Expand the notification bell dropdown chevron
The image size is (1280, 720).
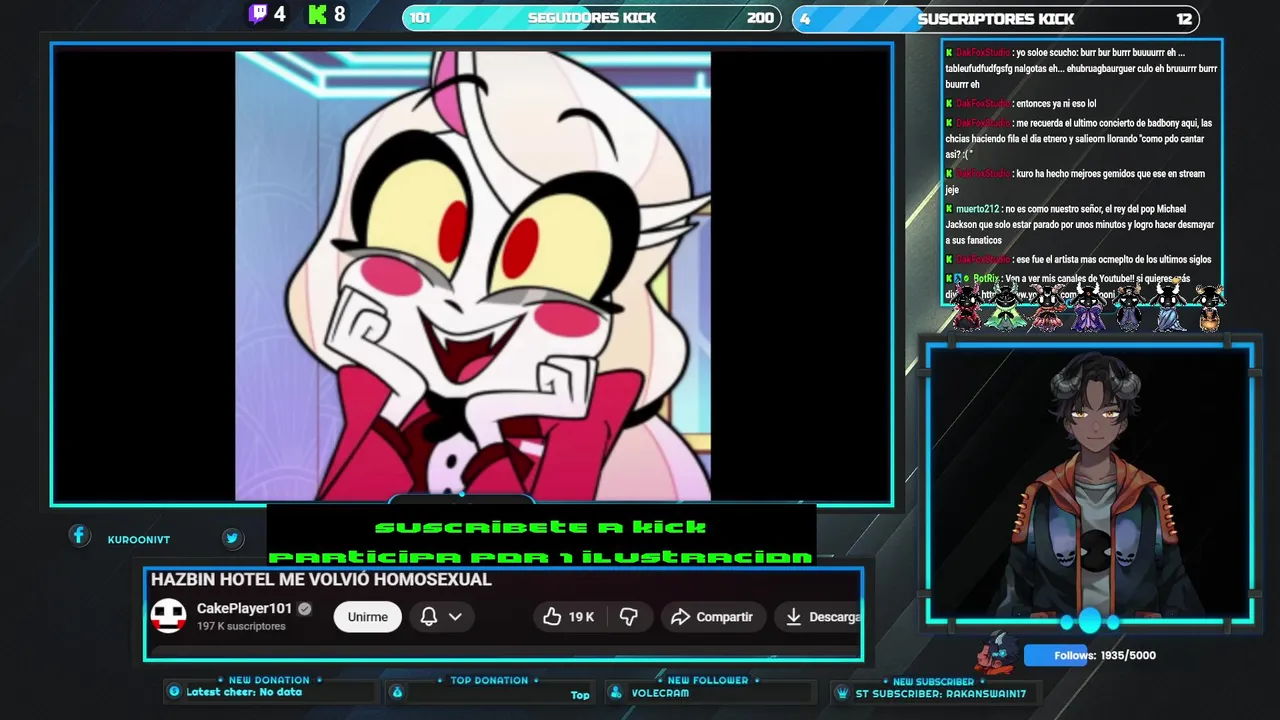pyautogui.click(x=455, y=617)
